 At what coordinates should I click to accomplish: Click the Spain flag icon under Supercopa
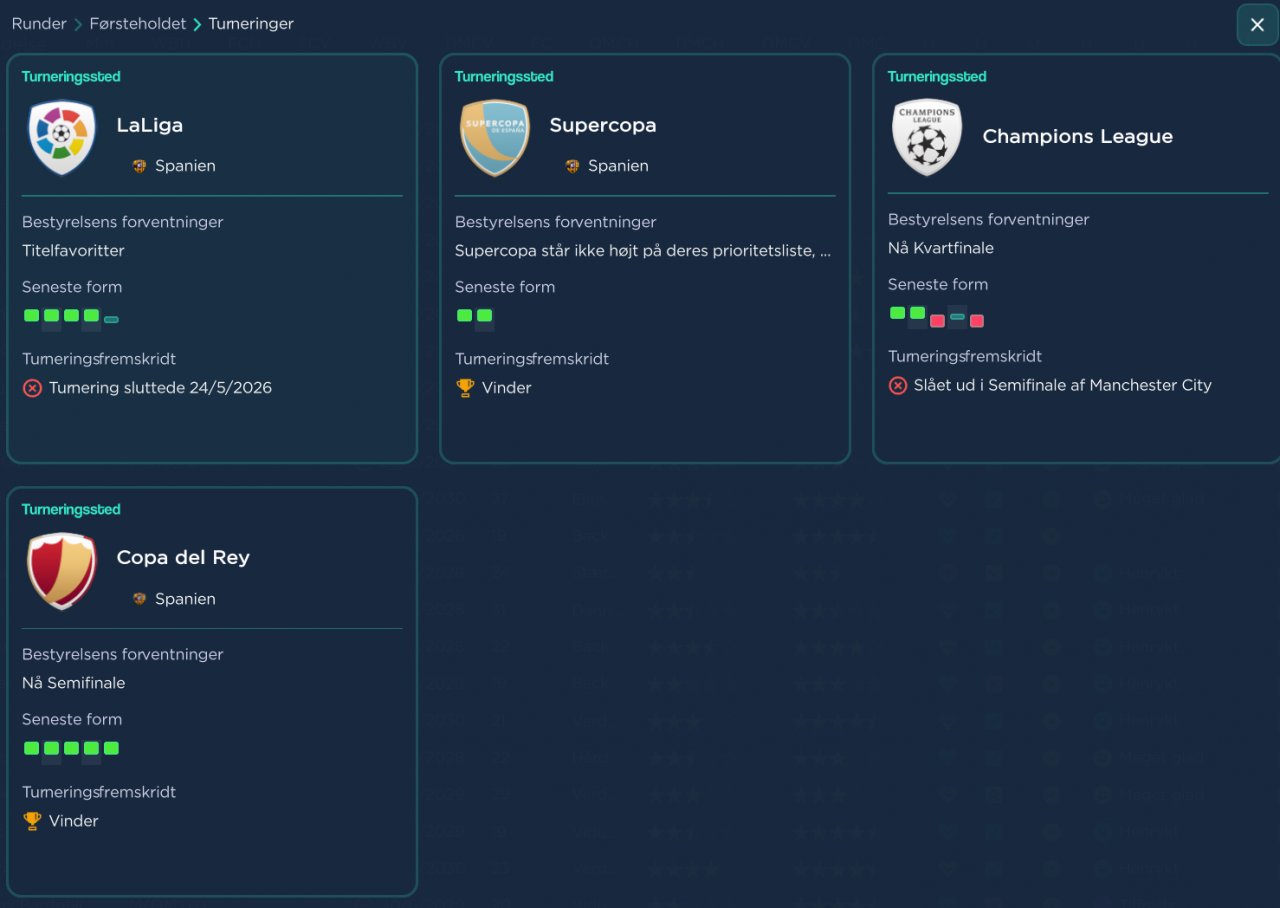[x=573, y=166]
